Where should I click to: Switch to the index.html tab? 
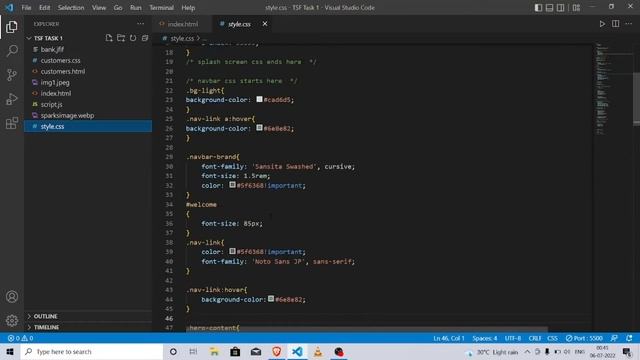point(183,24)
